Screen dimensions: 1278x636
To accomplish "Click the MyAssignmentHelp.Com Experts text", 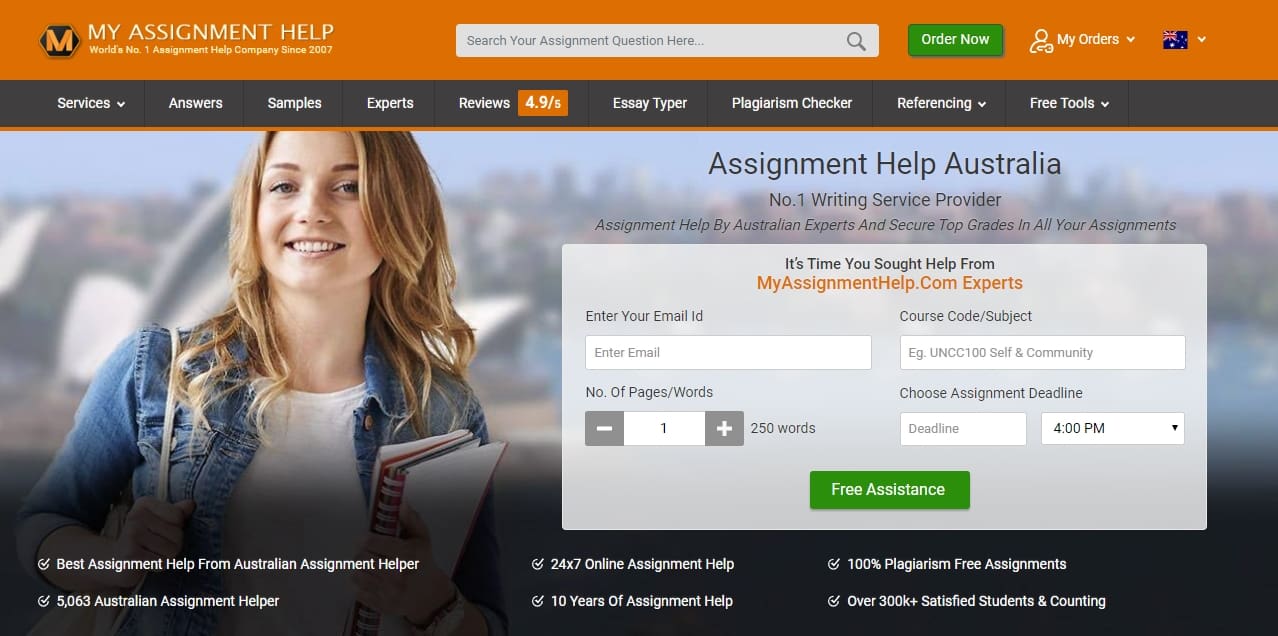I will point(890,283).
